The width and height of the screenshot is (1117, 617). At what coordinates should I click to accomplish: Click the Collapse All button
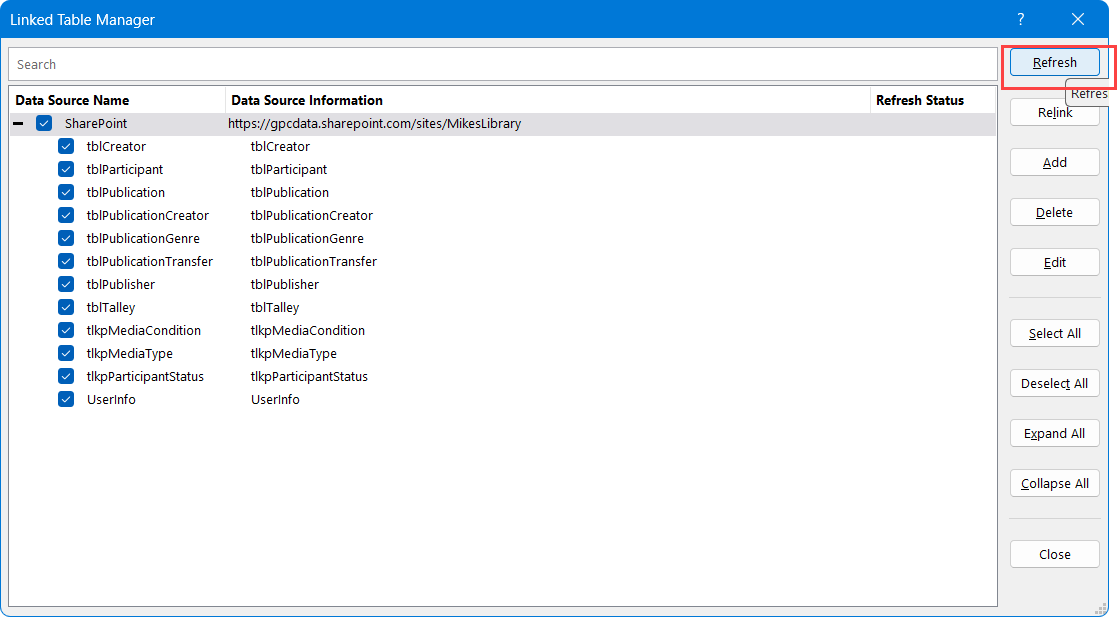1054,483
